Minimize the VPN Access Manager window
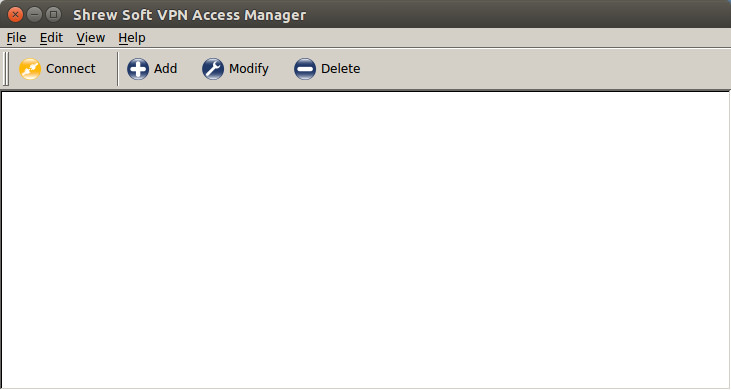This screenshot has height=390, width=731. tap(34, 14)
